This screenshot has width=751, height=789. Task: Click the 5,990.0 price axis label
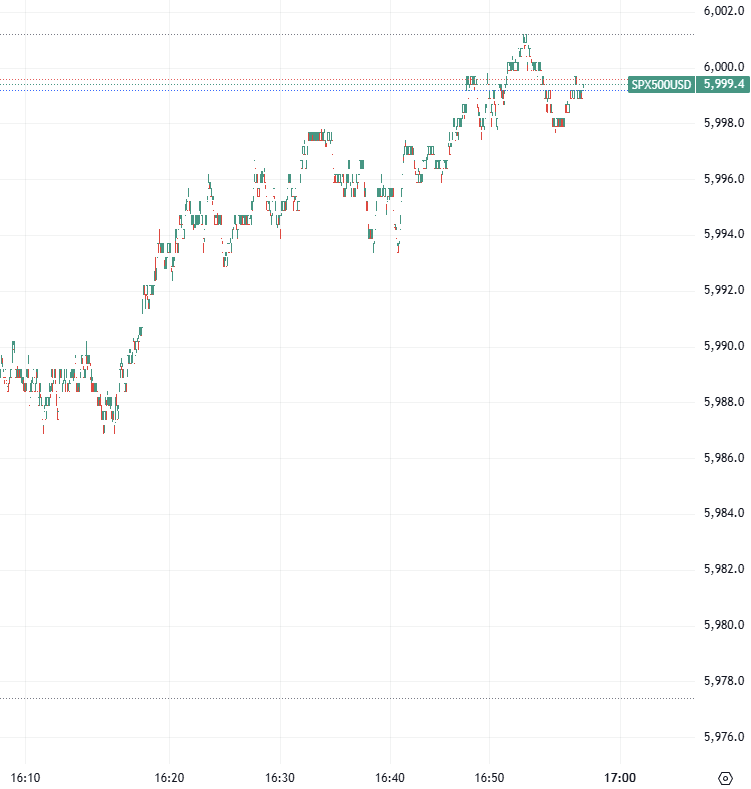coord(724,346)
